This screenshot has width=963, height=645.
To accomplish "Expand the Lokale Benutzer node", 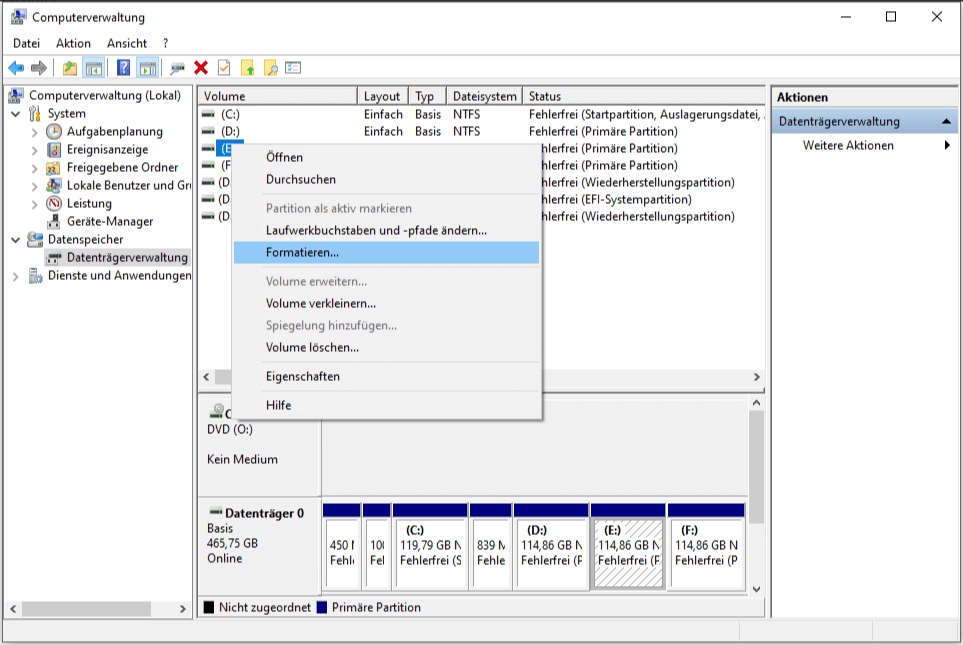I will (x=34, y=186).
